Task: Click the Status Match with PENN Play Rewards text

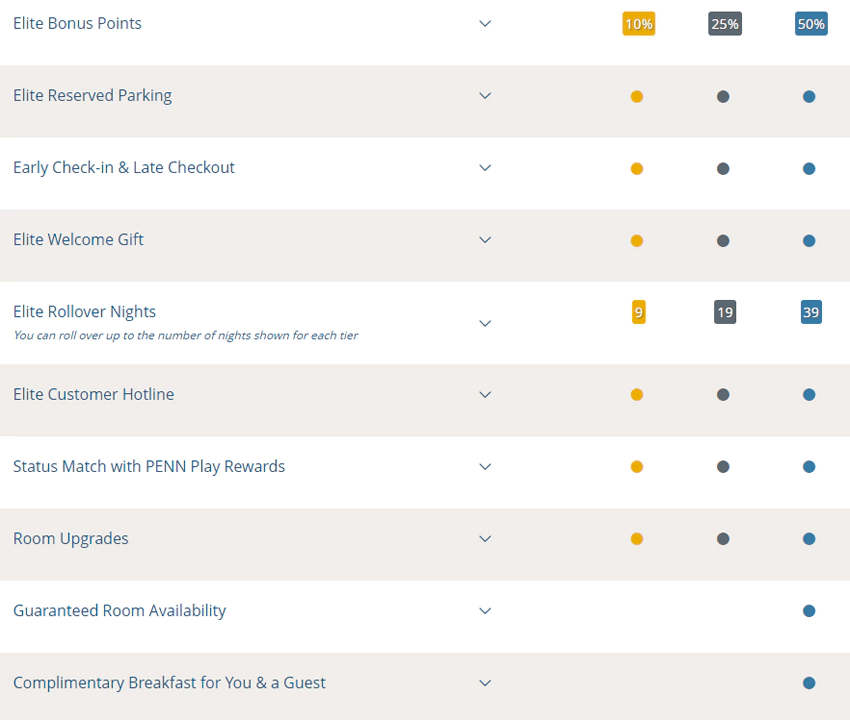Action: 149,466
